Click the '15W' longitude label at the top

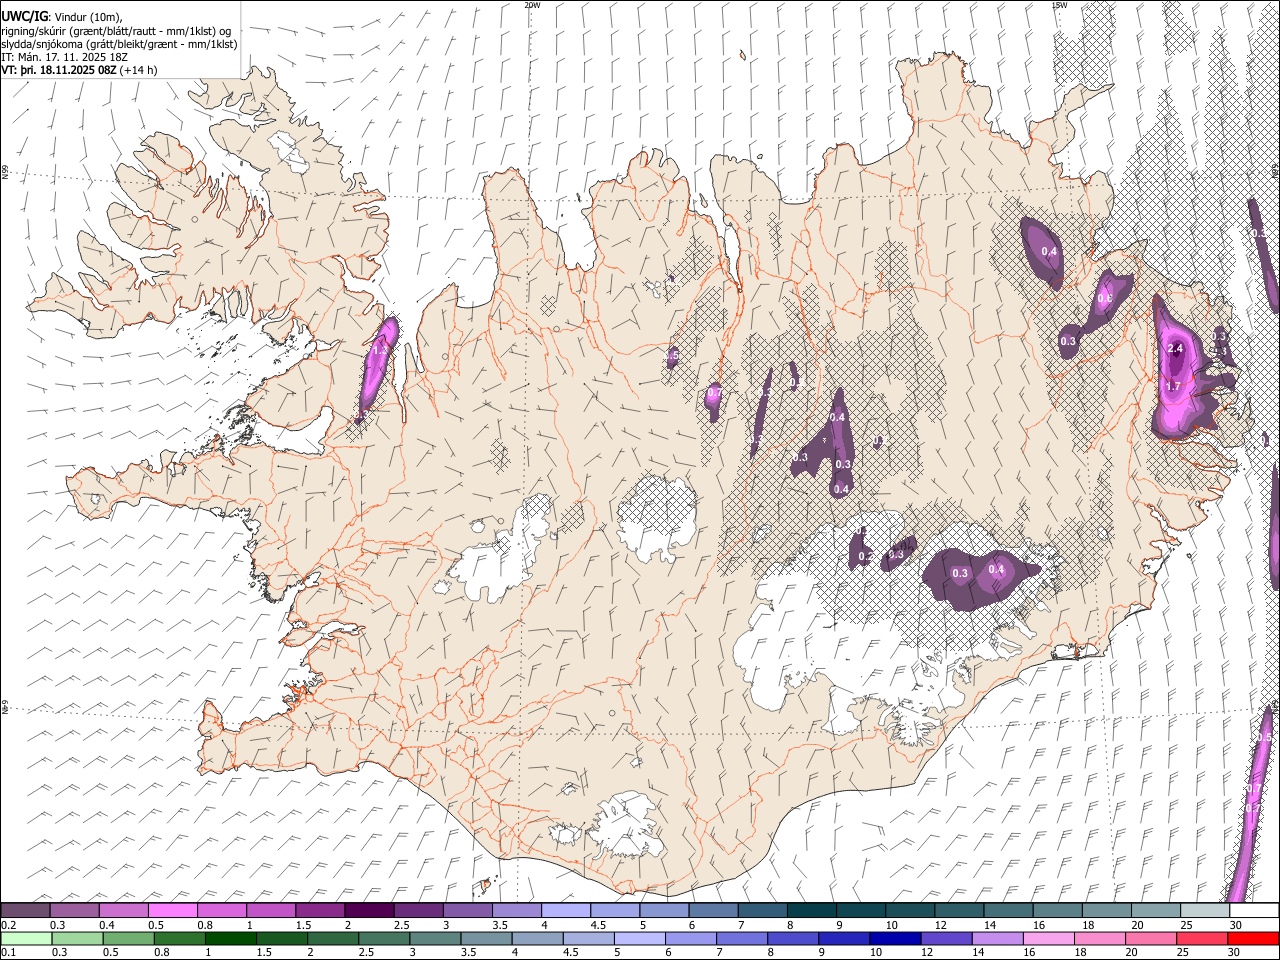[1058, 5]
